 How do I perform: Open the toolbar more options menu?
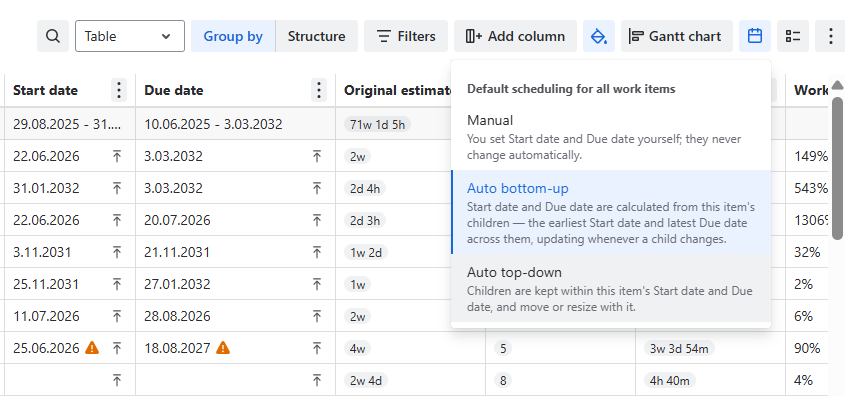[830, 36]
